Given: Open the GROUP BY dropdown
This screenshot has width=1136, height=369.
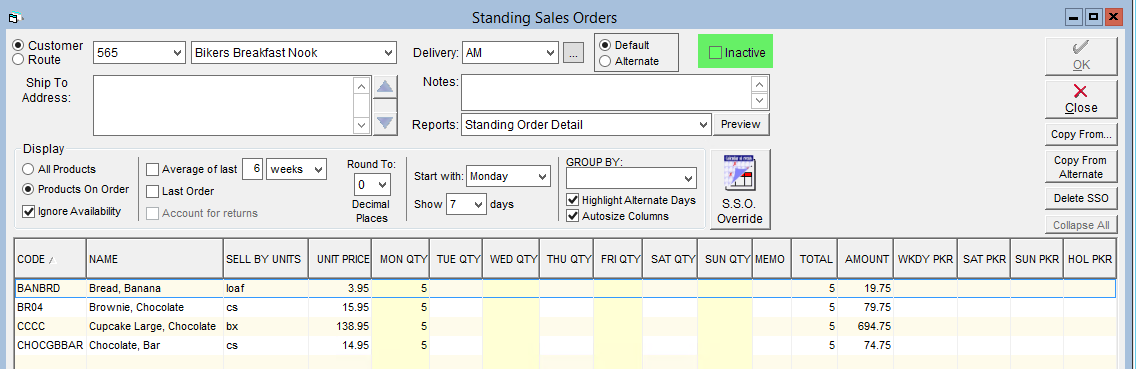Looking at the screenshot, I should [631, 178].
